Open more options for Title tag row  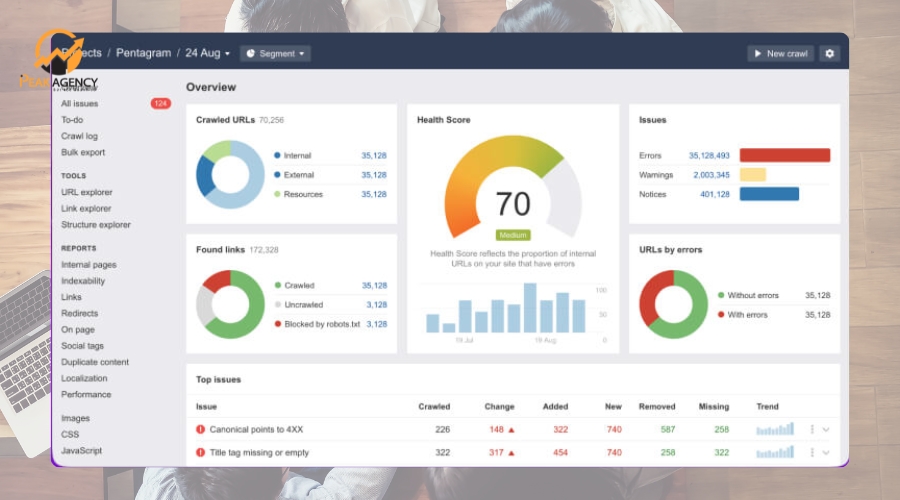pyautogui.click(x=812, y=452)
